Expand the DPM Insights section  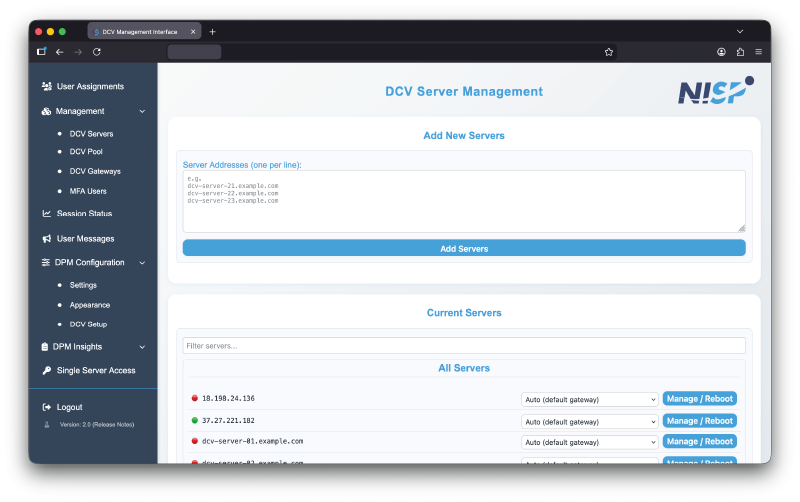pos(142,347)
